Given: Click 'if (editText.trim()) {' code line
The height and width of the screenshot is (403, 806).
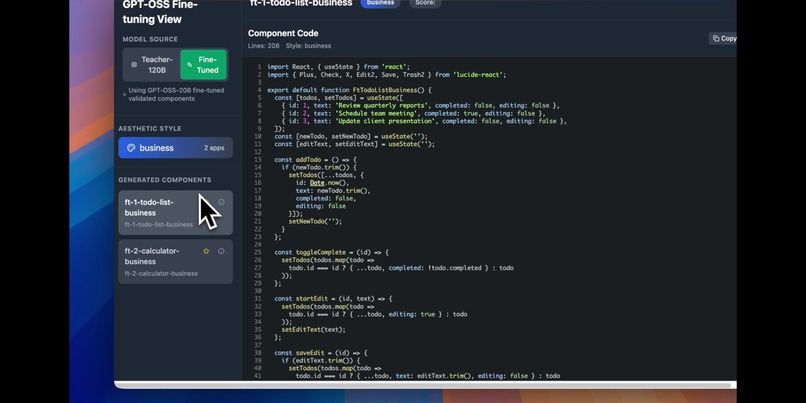Looking at the screenshot, I should 321,361.
